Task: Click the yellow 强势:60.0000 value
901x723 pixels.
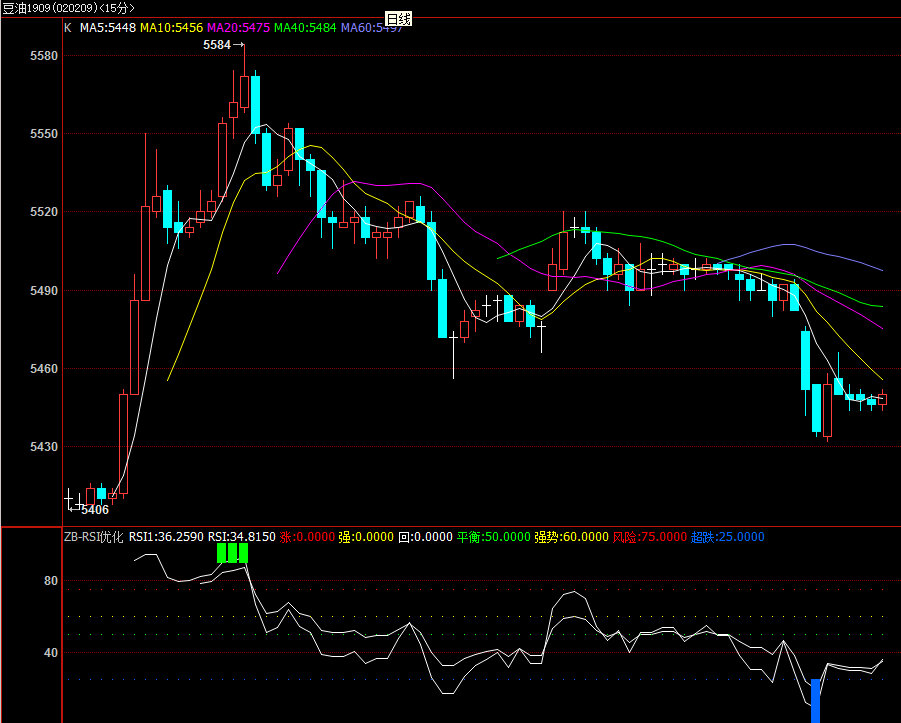Action: pyautogui.click(x=572, y=537)
